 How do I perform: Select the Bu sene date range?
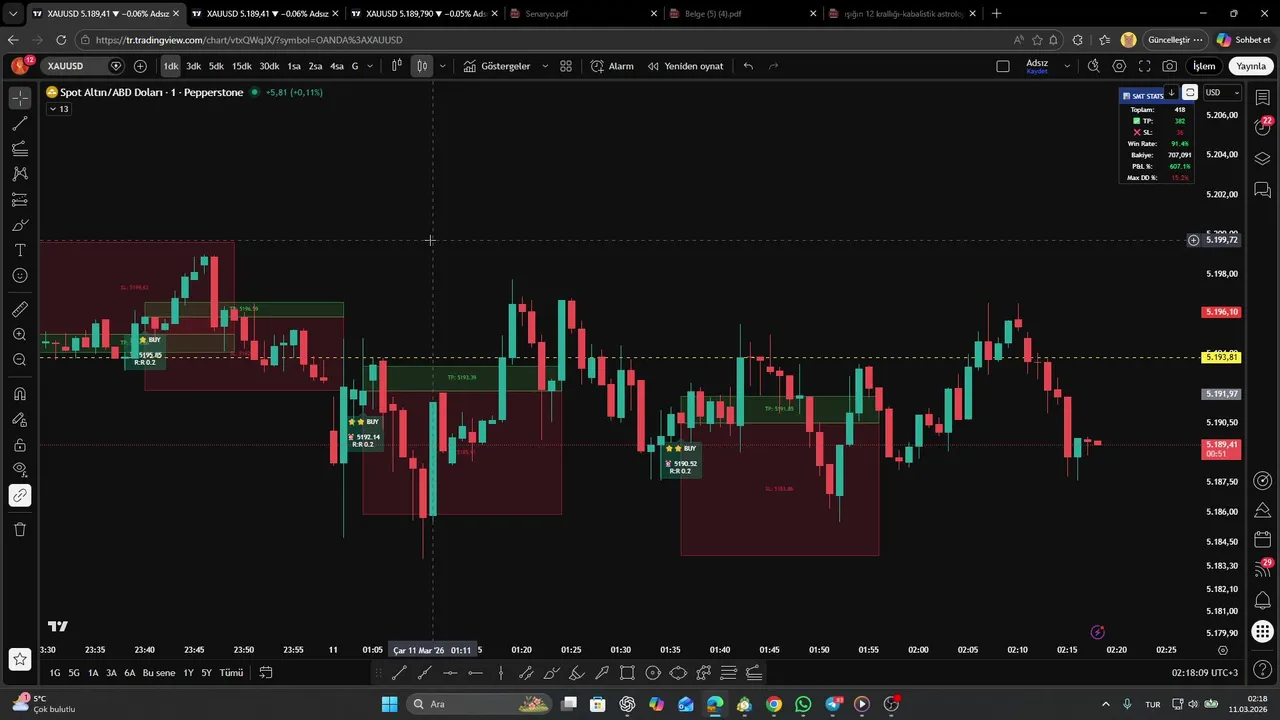coord(159,673)
